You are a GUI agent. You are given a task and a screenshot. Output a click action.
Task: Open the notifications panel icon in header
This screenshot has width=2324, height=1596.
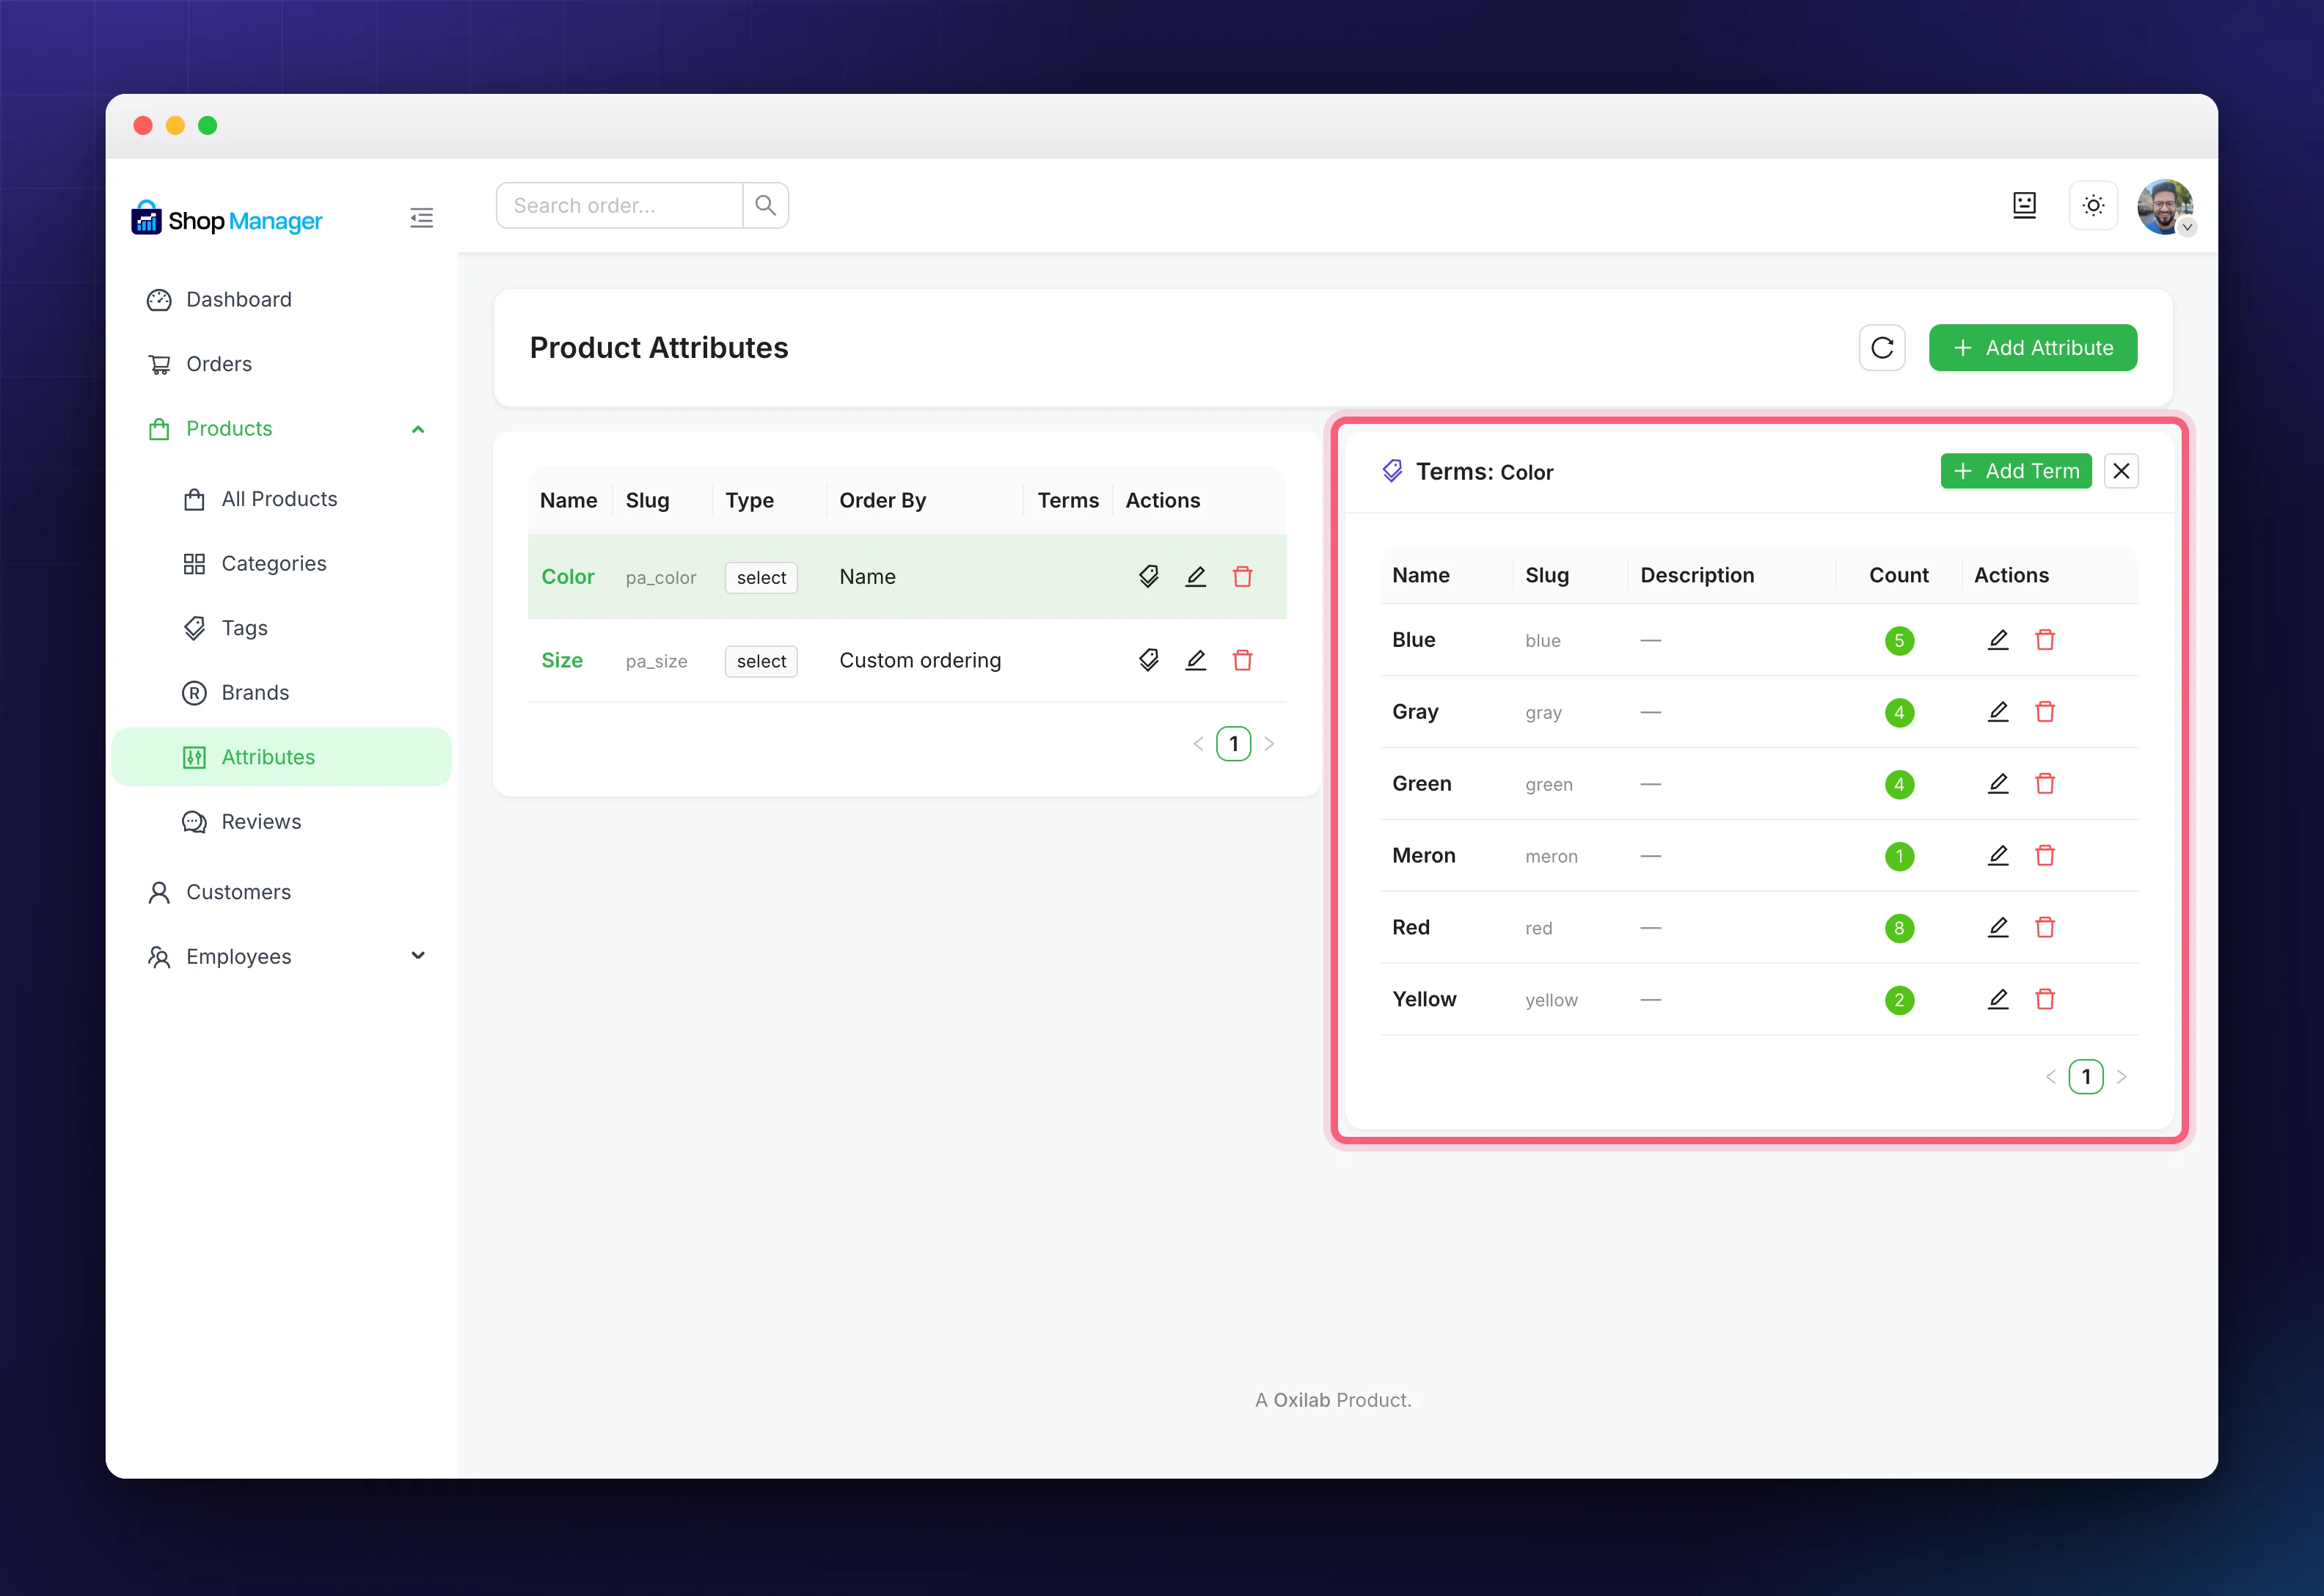(x=2024, y=206)
